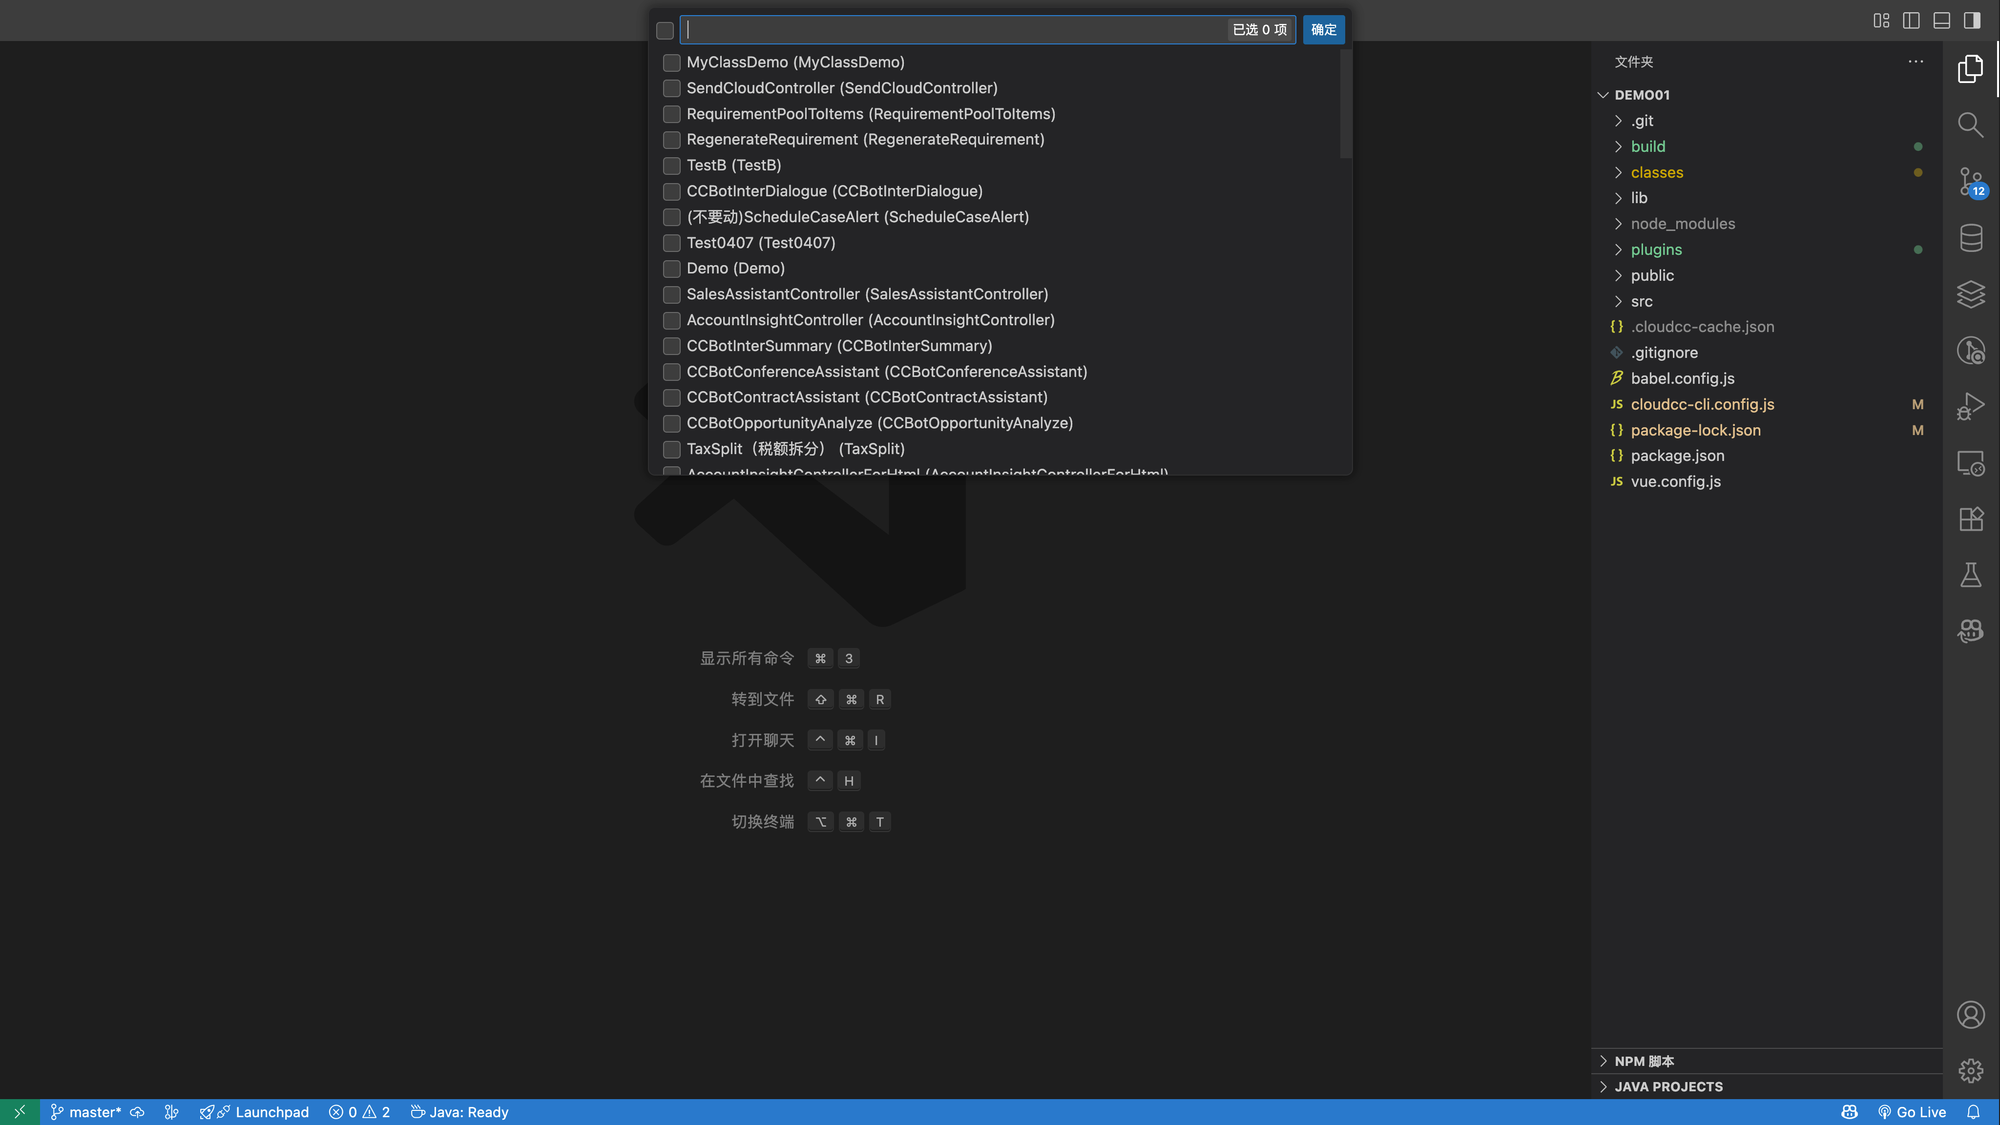Check the TestB checkbox
2000x1125 pixels.
point(672,166)
